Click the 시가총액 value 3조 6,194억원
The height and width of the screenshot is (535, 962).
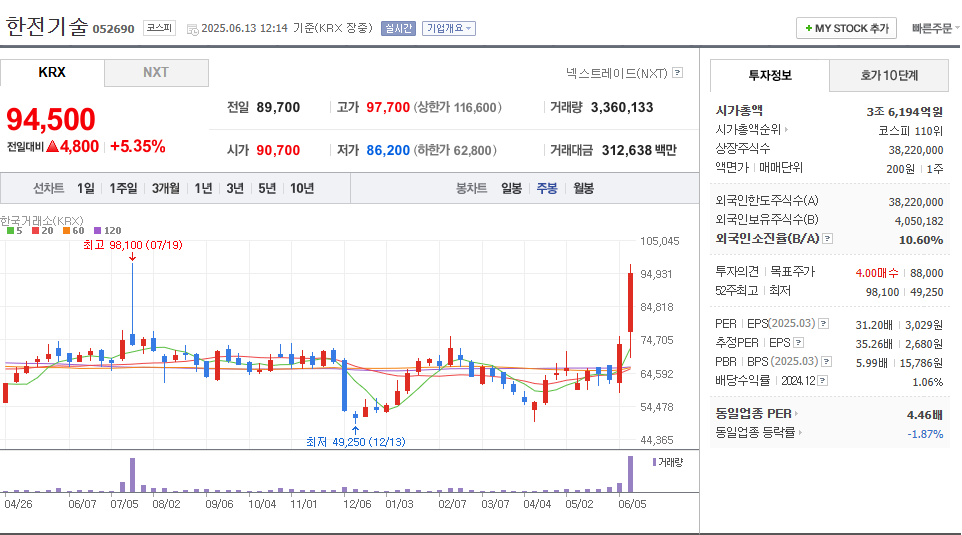tap(904, 112)
